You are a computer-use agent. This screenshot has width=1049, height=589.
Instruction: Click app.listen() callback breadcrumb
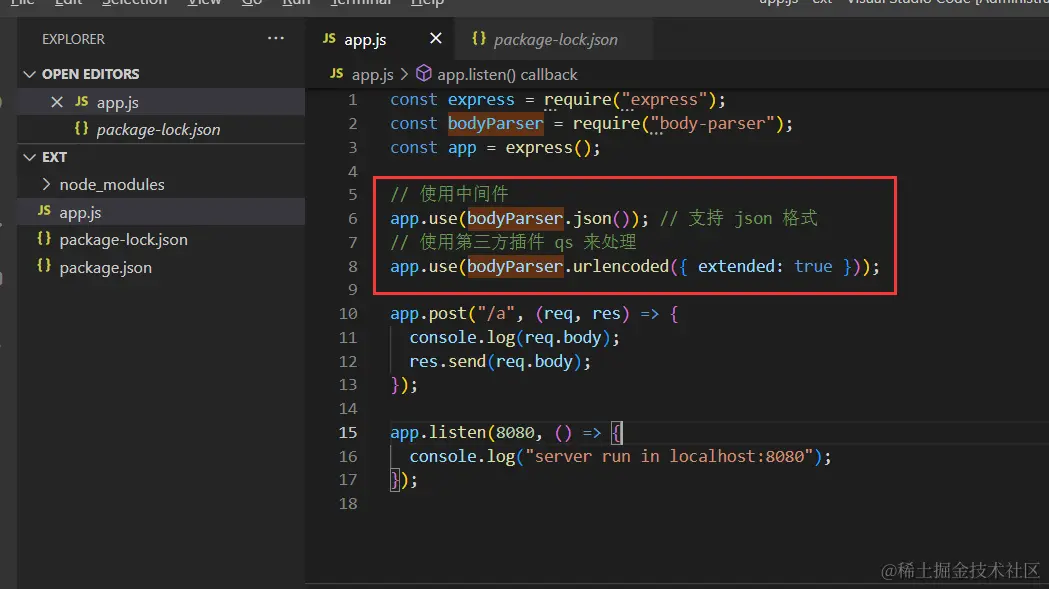[x=507, y=74]
